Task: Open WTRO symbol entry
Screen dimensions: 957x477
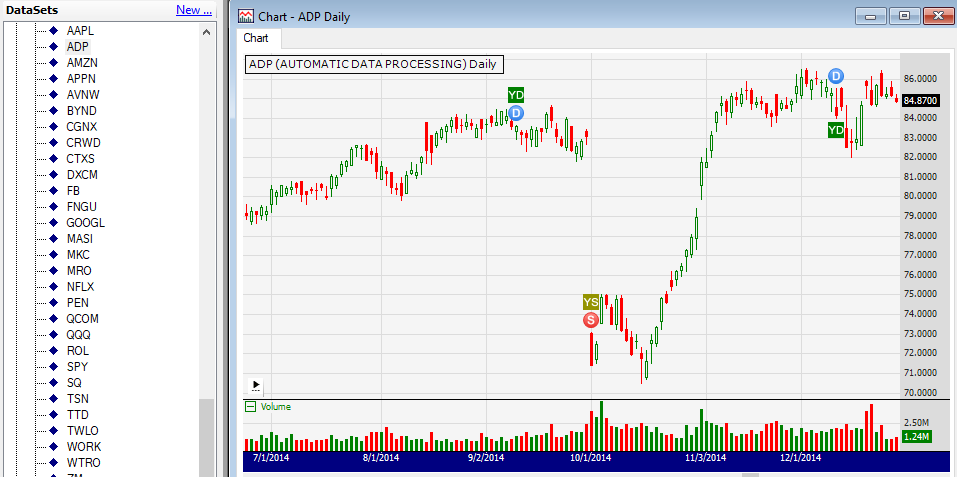Action: click(84, 463)
